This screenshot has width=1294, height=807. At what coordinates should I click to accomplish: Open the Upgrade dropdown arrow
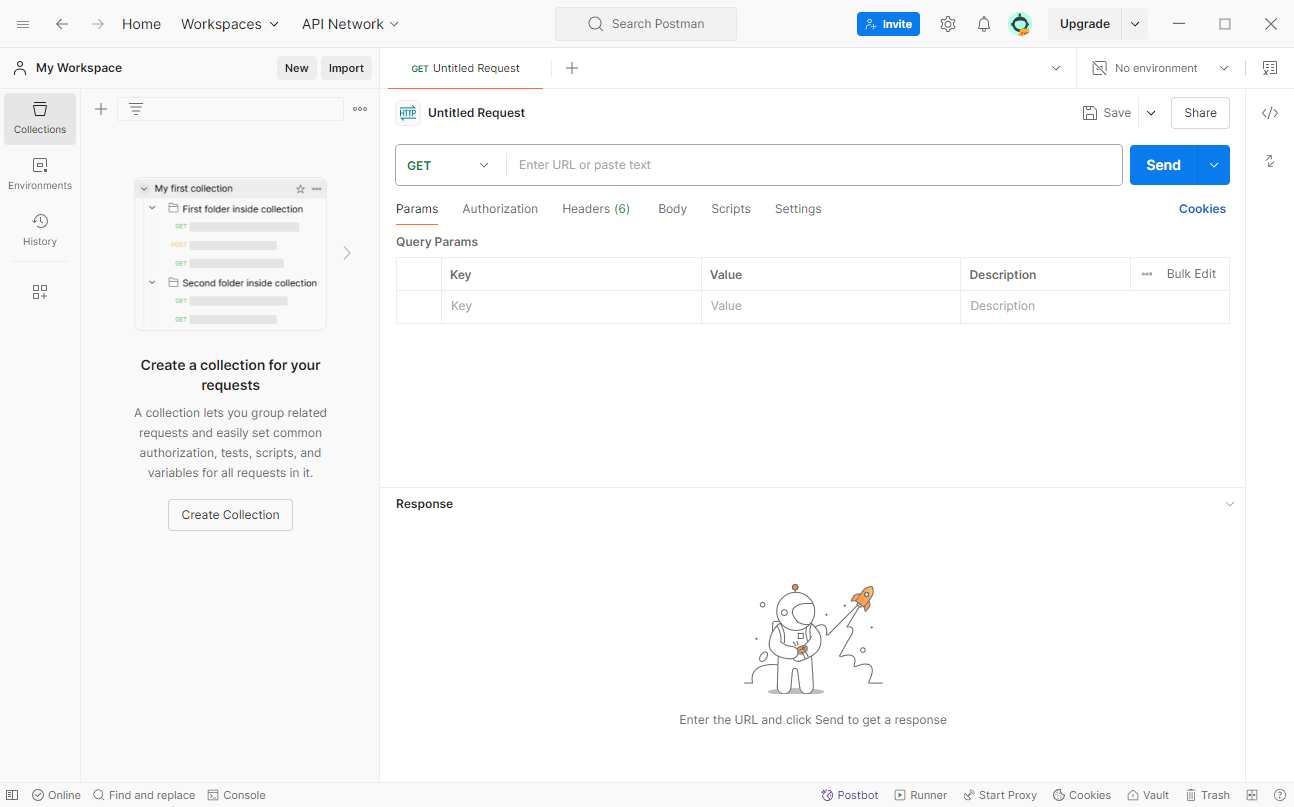click(x=1135, y=24)
